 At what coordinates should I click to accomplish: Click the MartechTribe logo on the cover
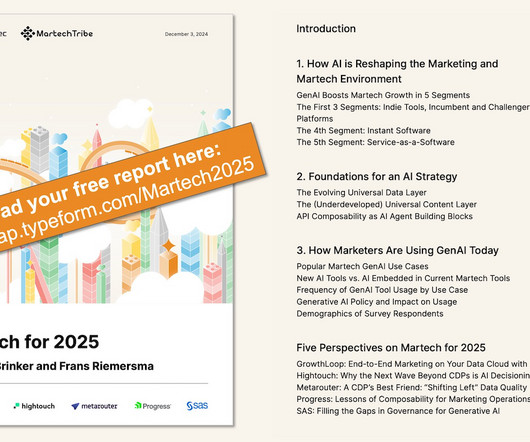[x=57, y=33]
